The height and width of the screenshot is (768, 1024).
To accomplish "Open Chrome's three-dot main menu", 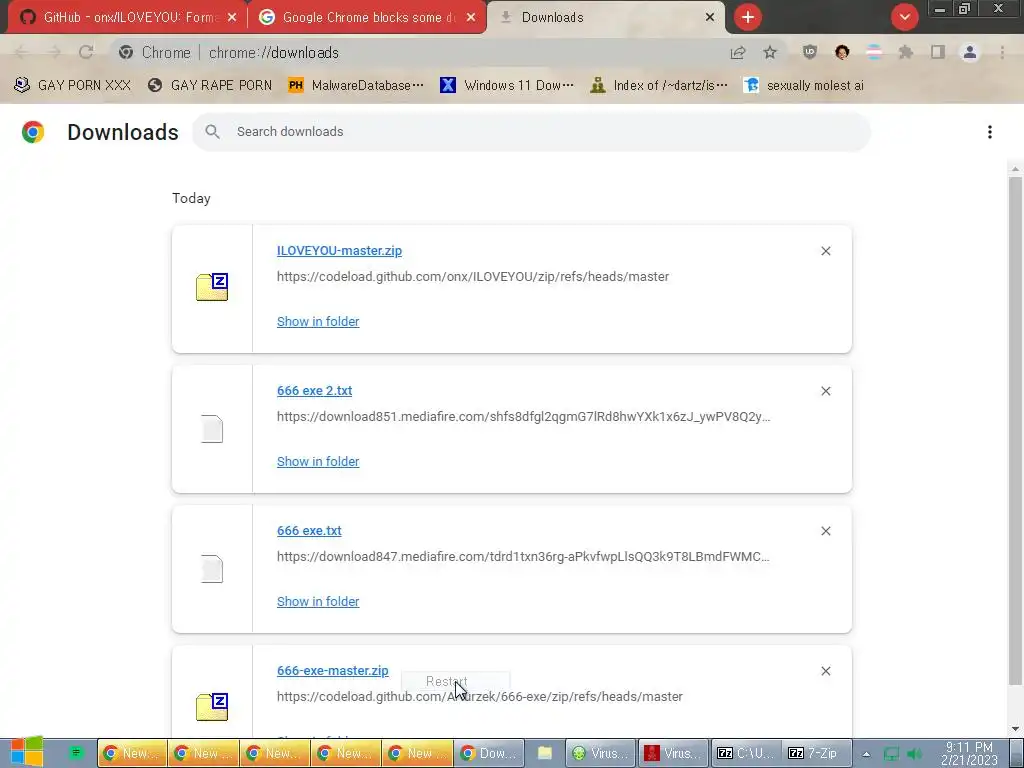I will [1002, 52].
